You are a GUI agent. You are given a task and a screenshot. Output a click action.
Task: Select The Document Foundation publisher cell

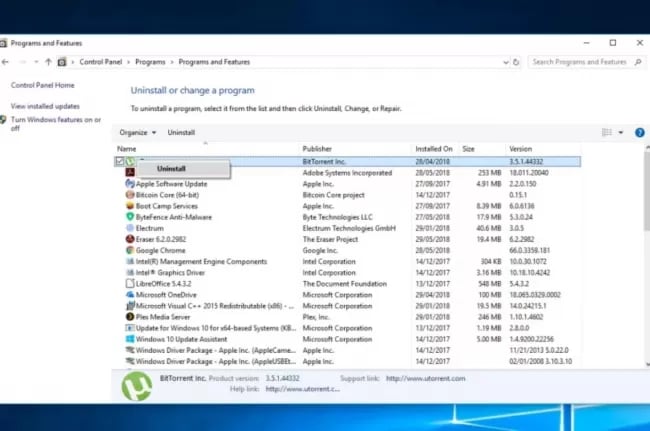click(344, 283)
